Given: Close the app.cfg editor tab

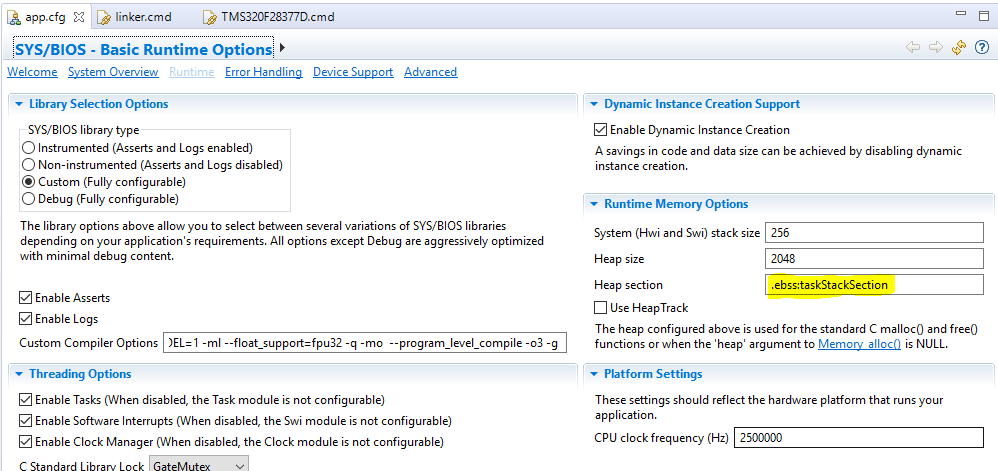Looking at the screenshot, I should (x=79, y=17).
